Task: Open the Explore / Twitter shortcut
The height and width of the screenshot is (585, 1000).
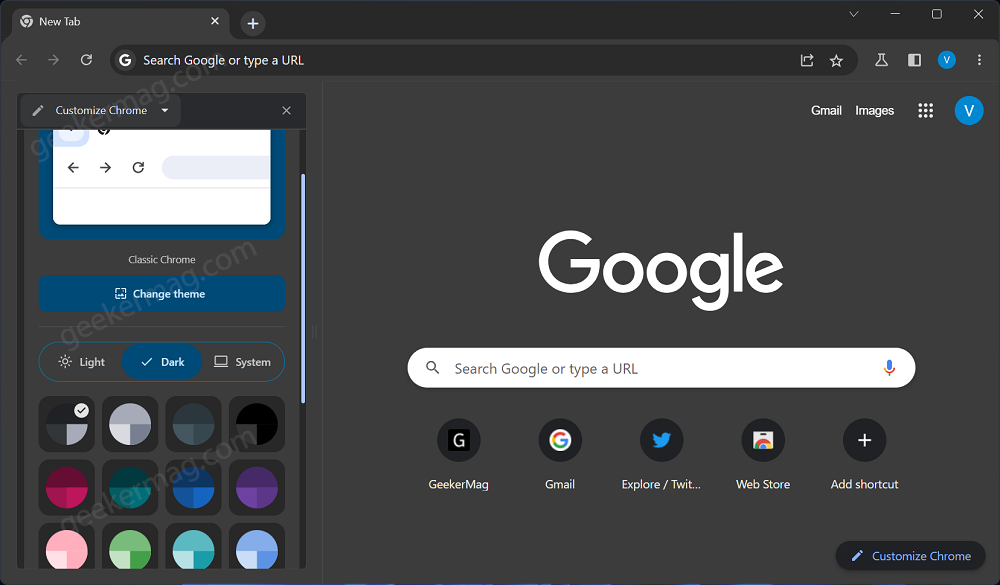Action: [661, 454]
